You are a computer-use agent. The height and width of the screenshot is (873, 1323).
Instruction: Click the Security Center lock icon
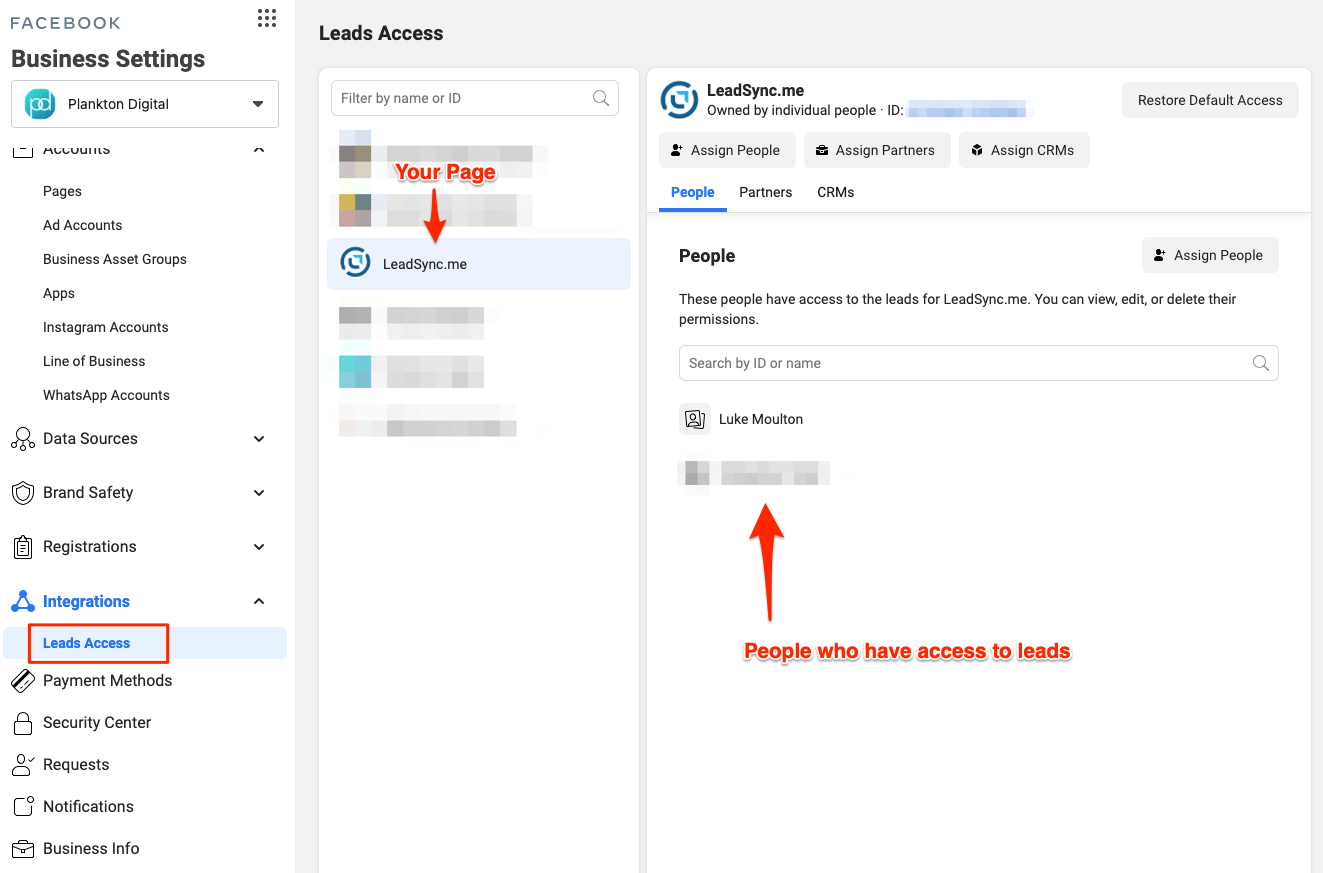click(x=22, y=723)
